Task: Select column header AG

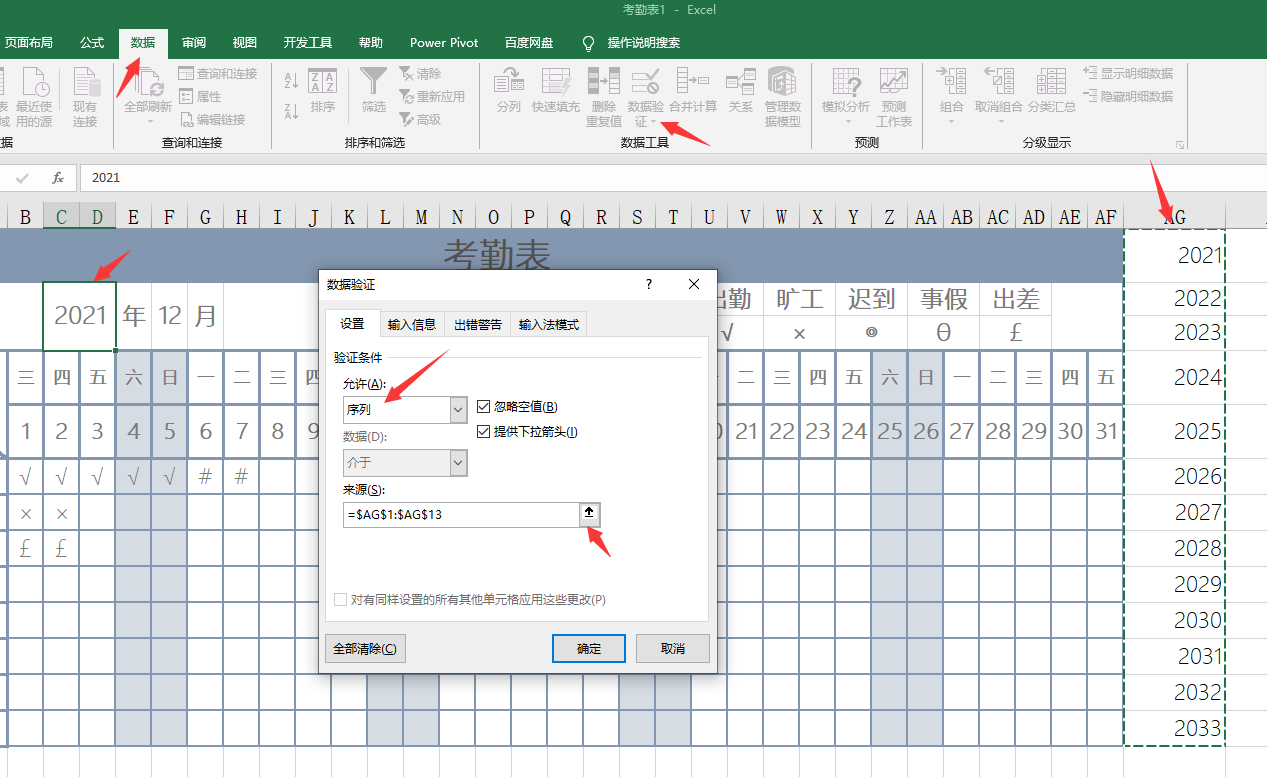Action: coord(1174,216)
